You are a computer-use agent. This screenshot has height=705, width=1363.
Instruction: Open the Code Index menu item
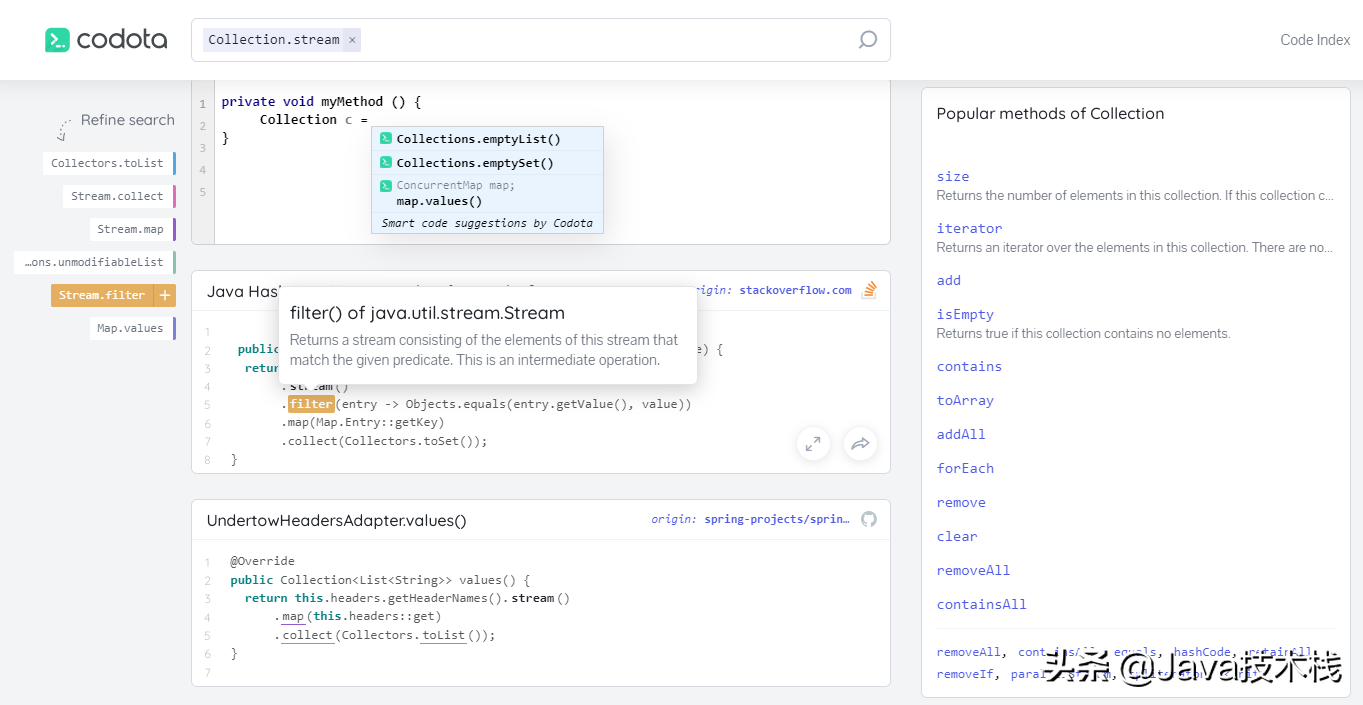1315,40
